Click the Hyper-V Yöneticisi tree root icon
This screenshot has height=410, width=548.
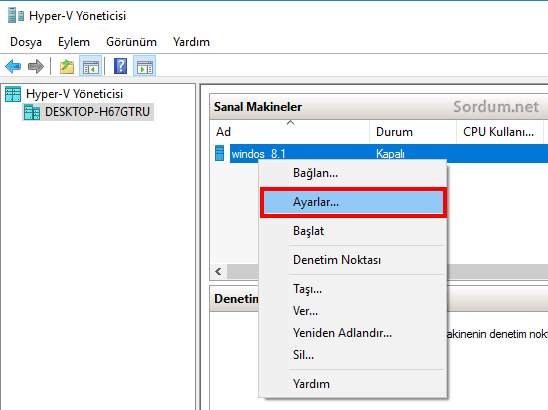pyautogui.click(x=13, y=94)
